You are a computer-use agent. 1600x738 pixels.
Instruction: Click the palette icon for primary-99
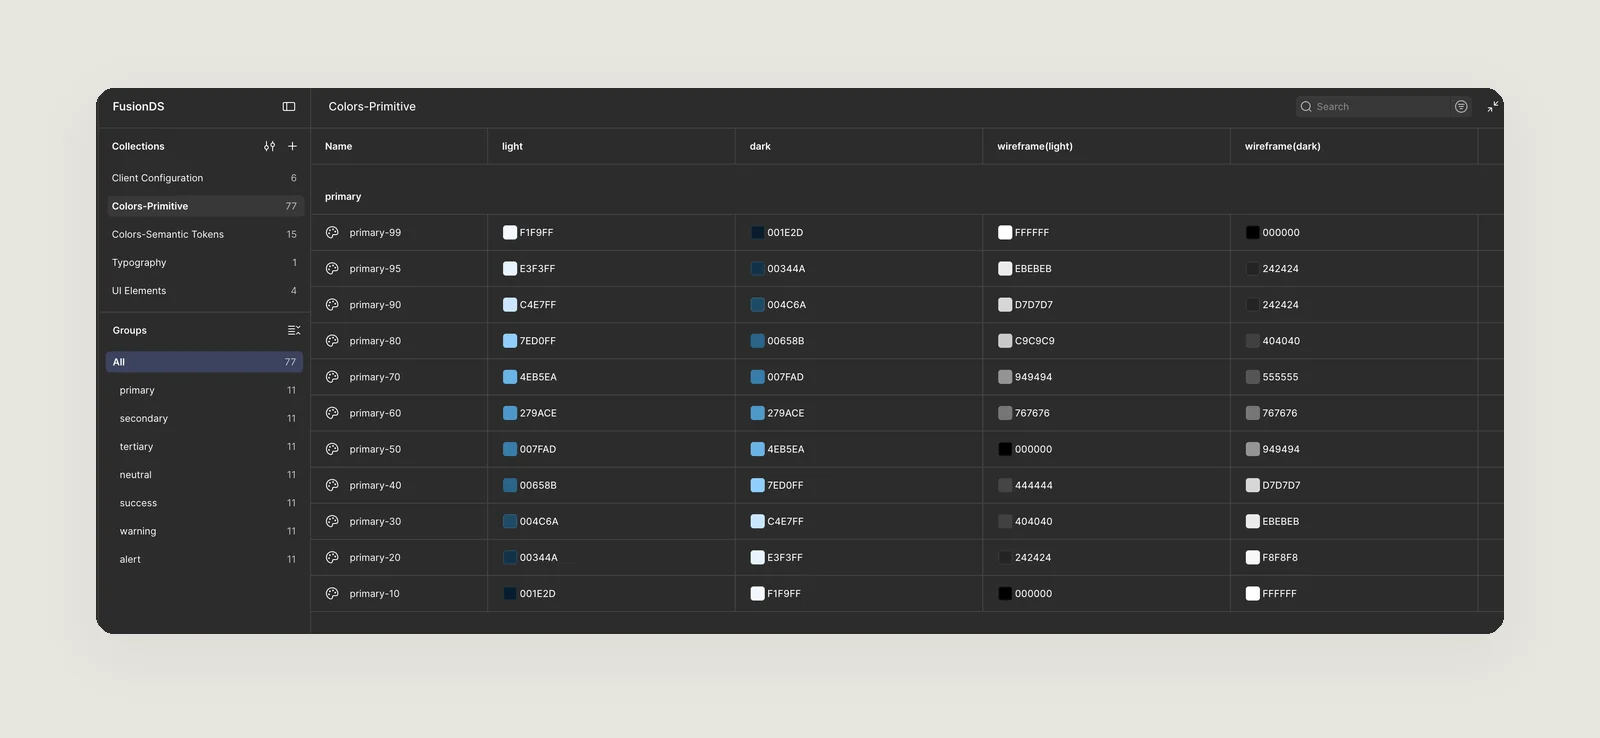(332, 233)
